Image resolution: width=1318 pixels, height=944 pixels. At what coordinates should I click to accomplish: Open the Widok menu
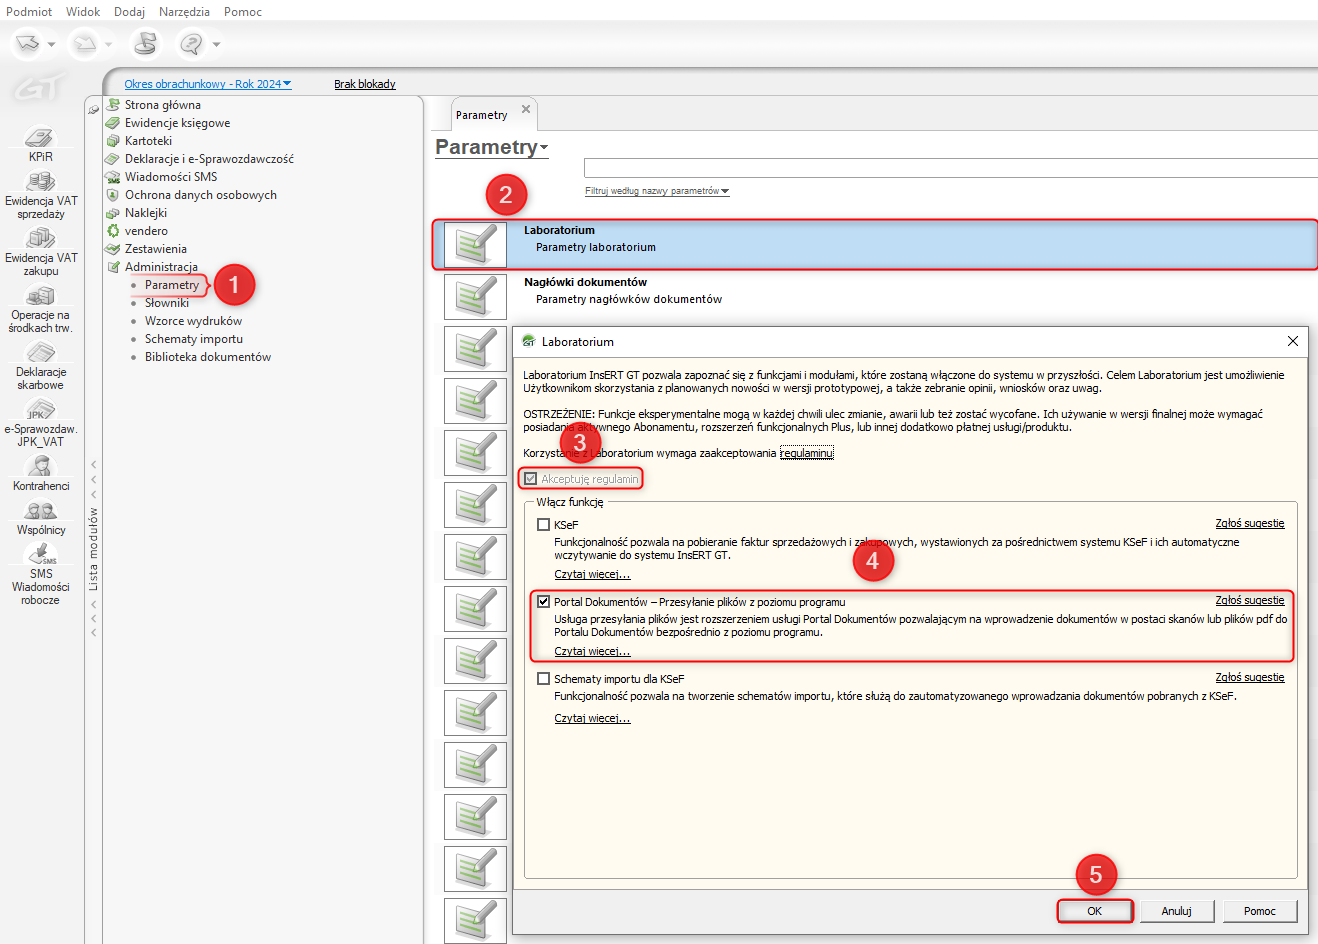[83, 12]
